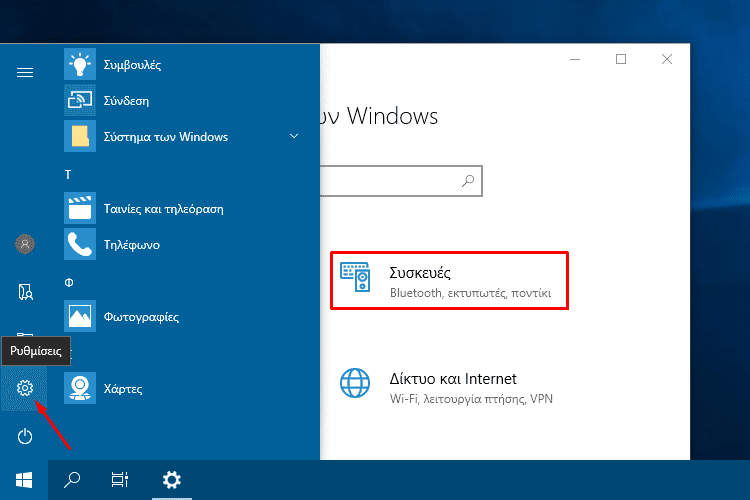Open the Χάρτες maps app icon
The image size is (750, 500).
[80, 388]
